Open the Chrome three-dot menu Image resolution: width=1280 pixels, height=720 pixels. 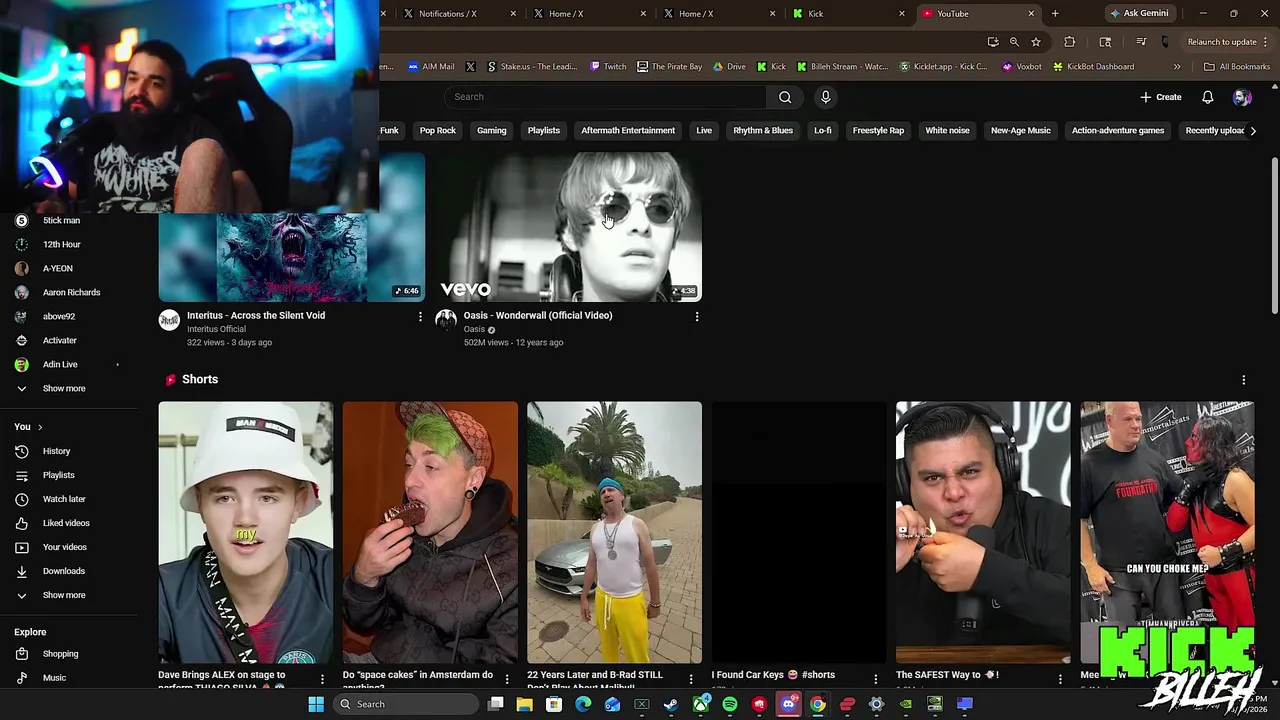(x=1265, y=42)
